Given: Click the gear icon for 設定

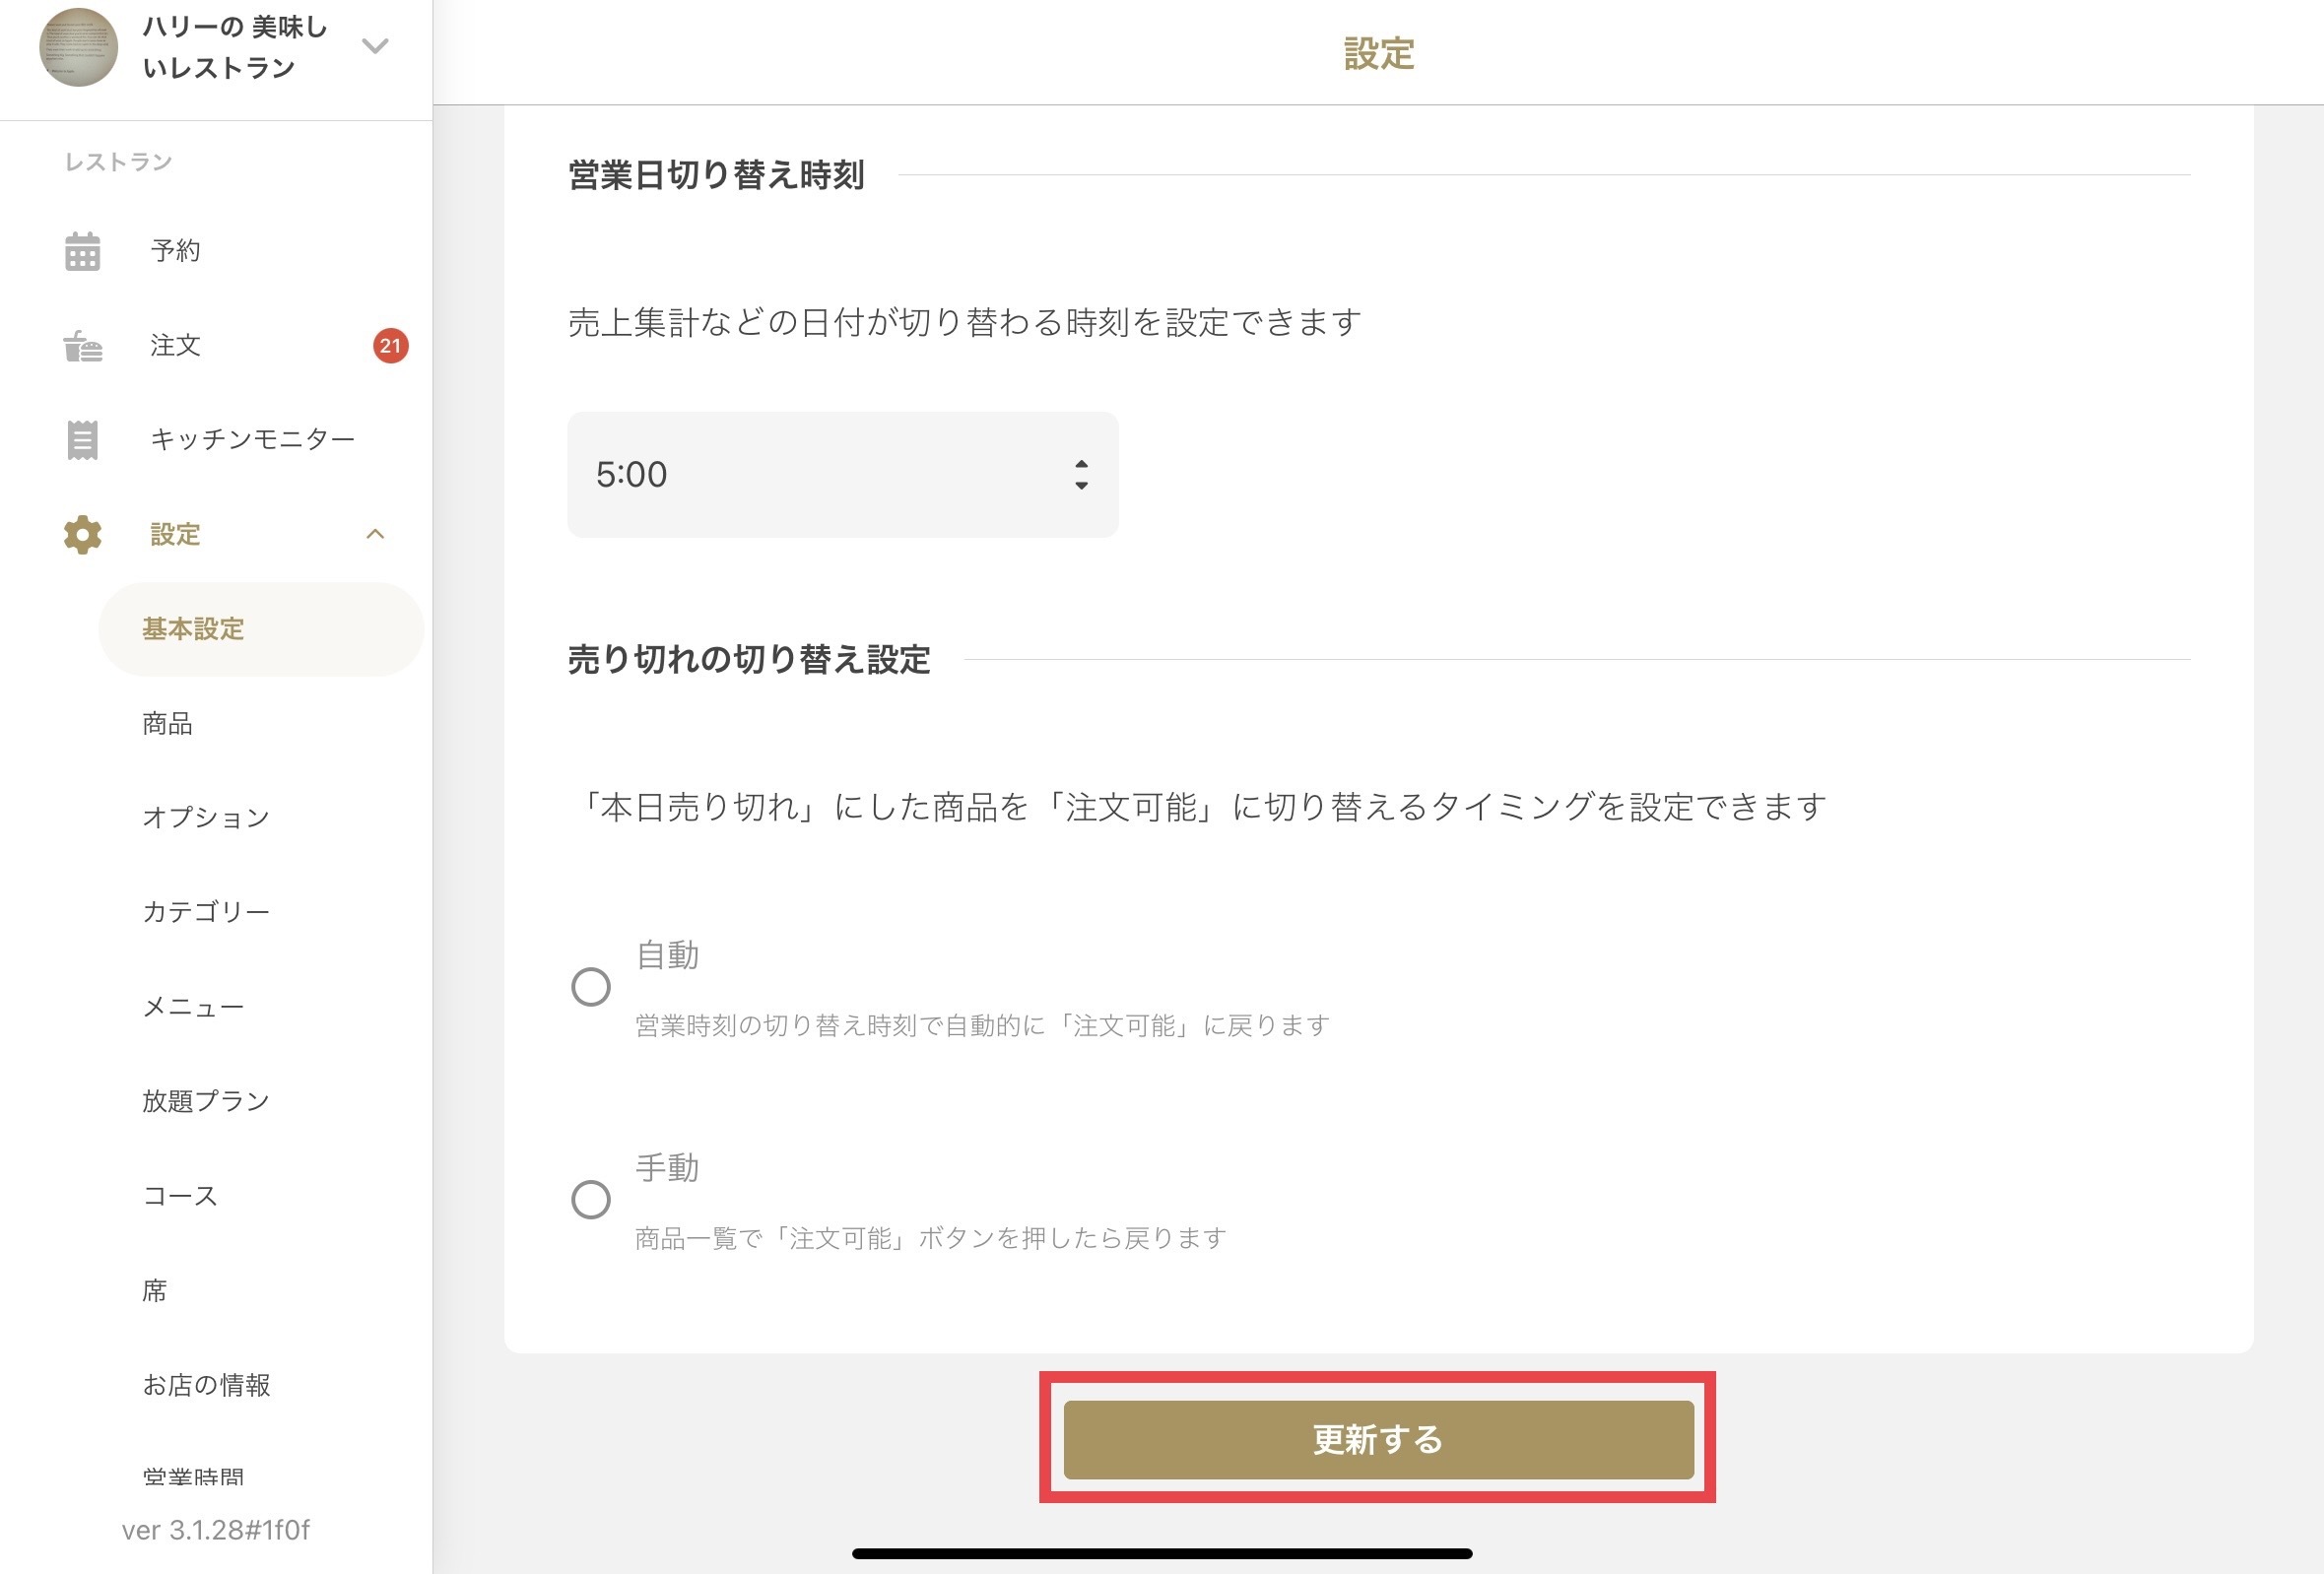Looking at the screenshot, I should click(x=82, y=535).
